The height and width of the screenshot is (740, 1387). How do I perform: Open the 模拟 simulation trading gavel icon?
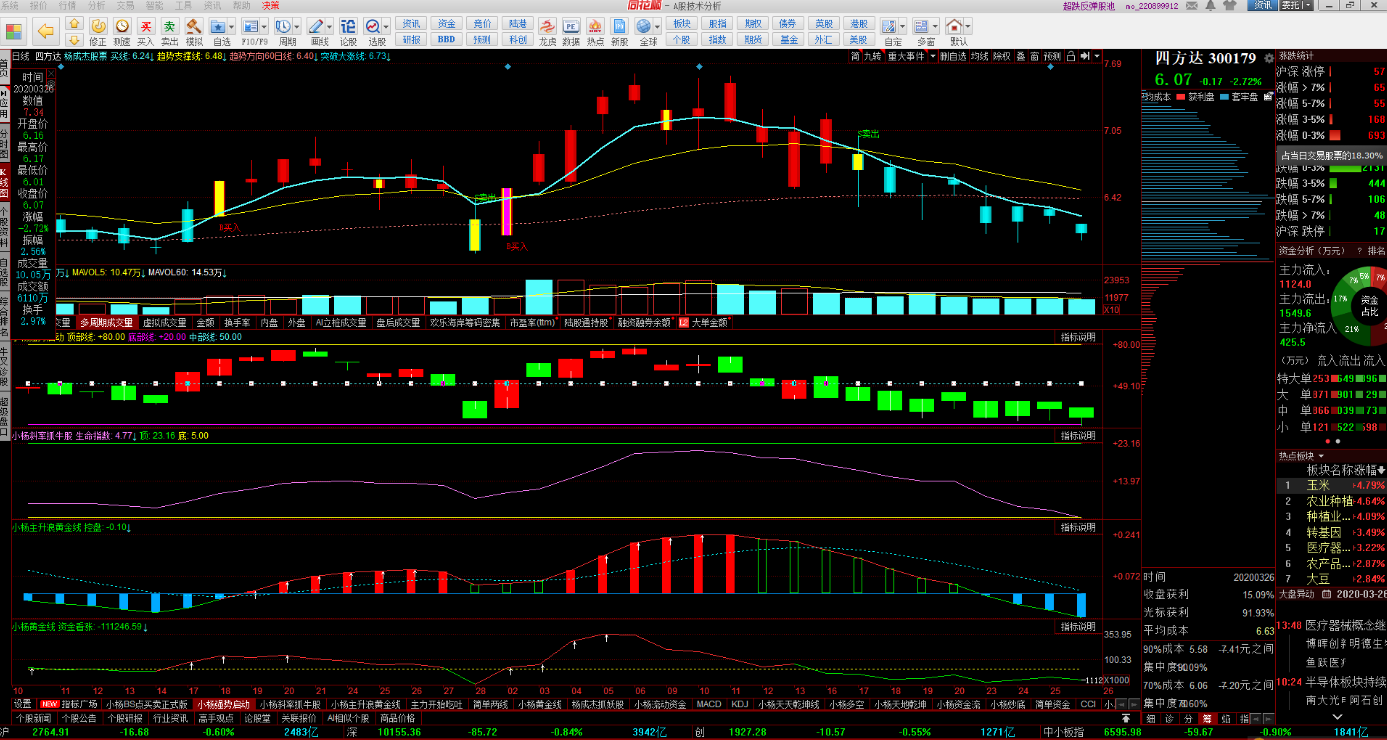[x=194, y=26]
